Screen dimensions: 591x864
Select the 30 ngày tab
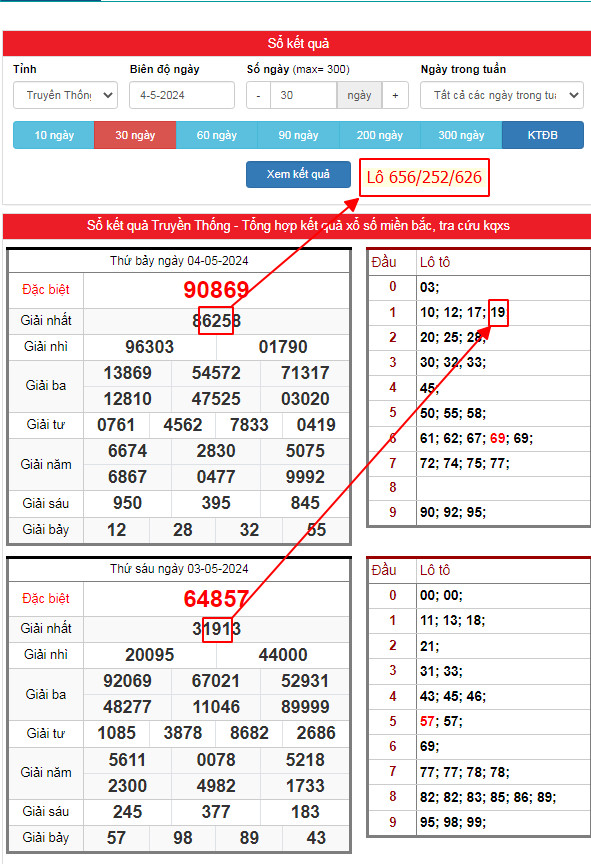pyautogui.click(x=135, y=135)
